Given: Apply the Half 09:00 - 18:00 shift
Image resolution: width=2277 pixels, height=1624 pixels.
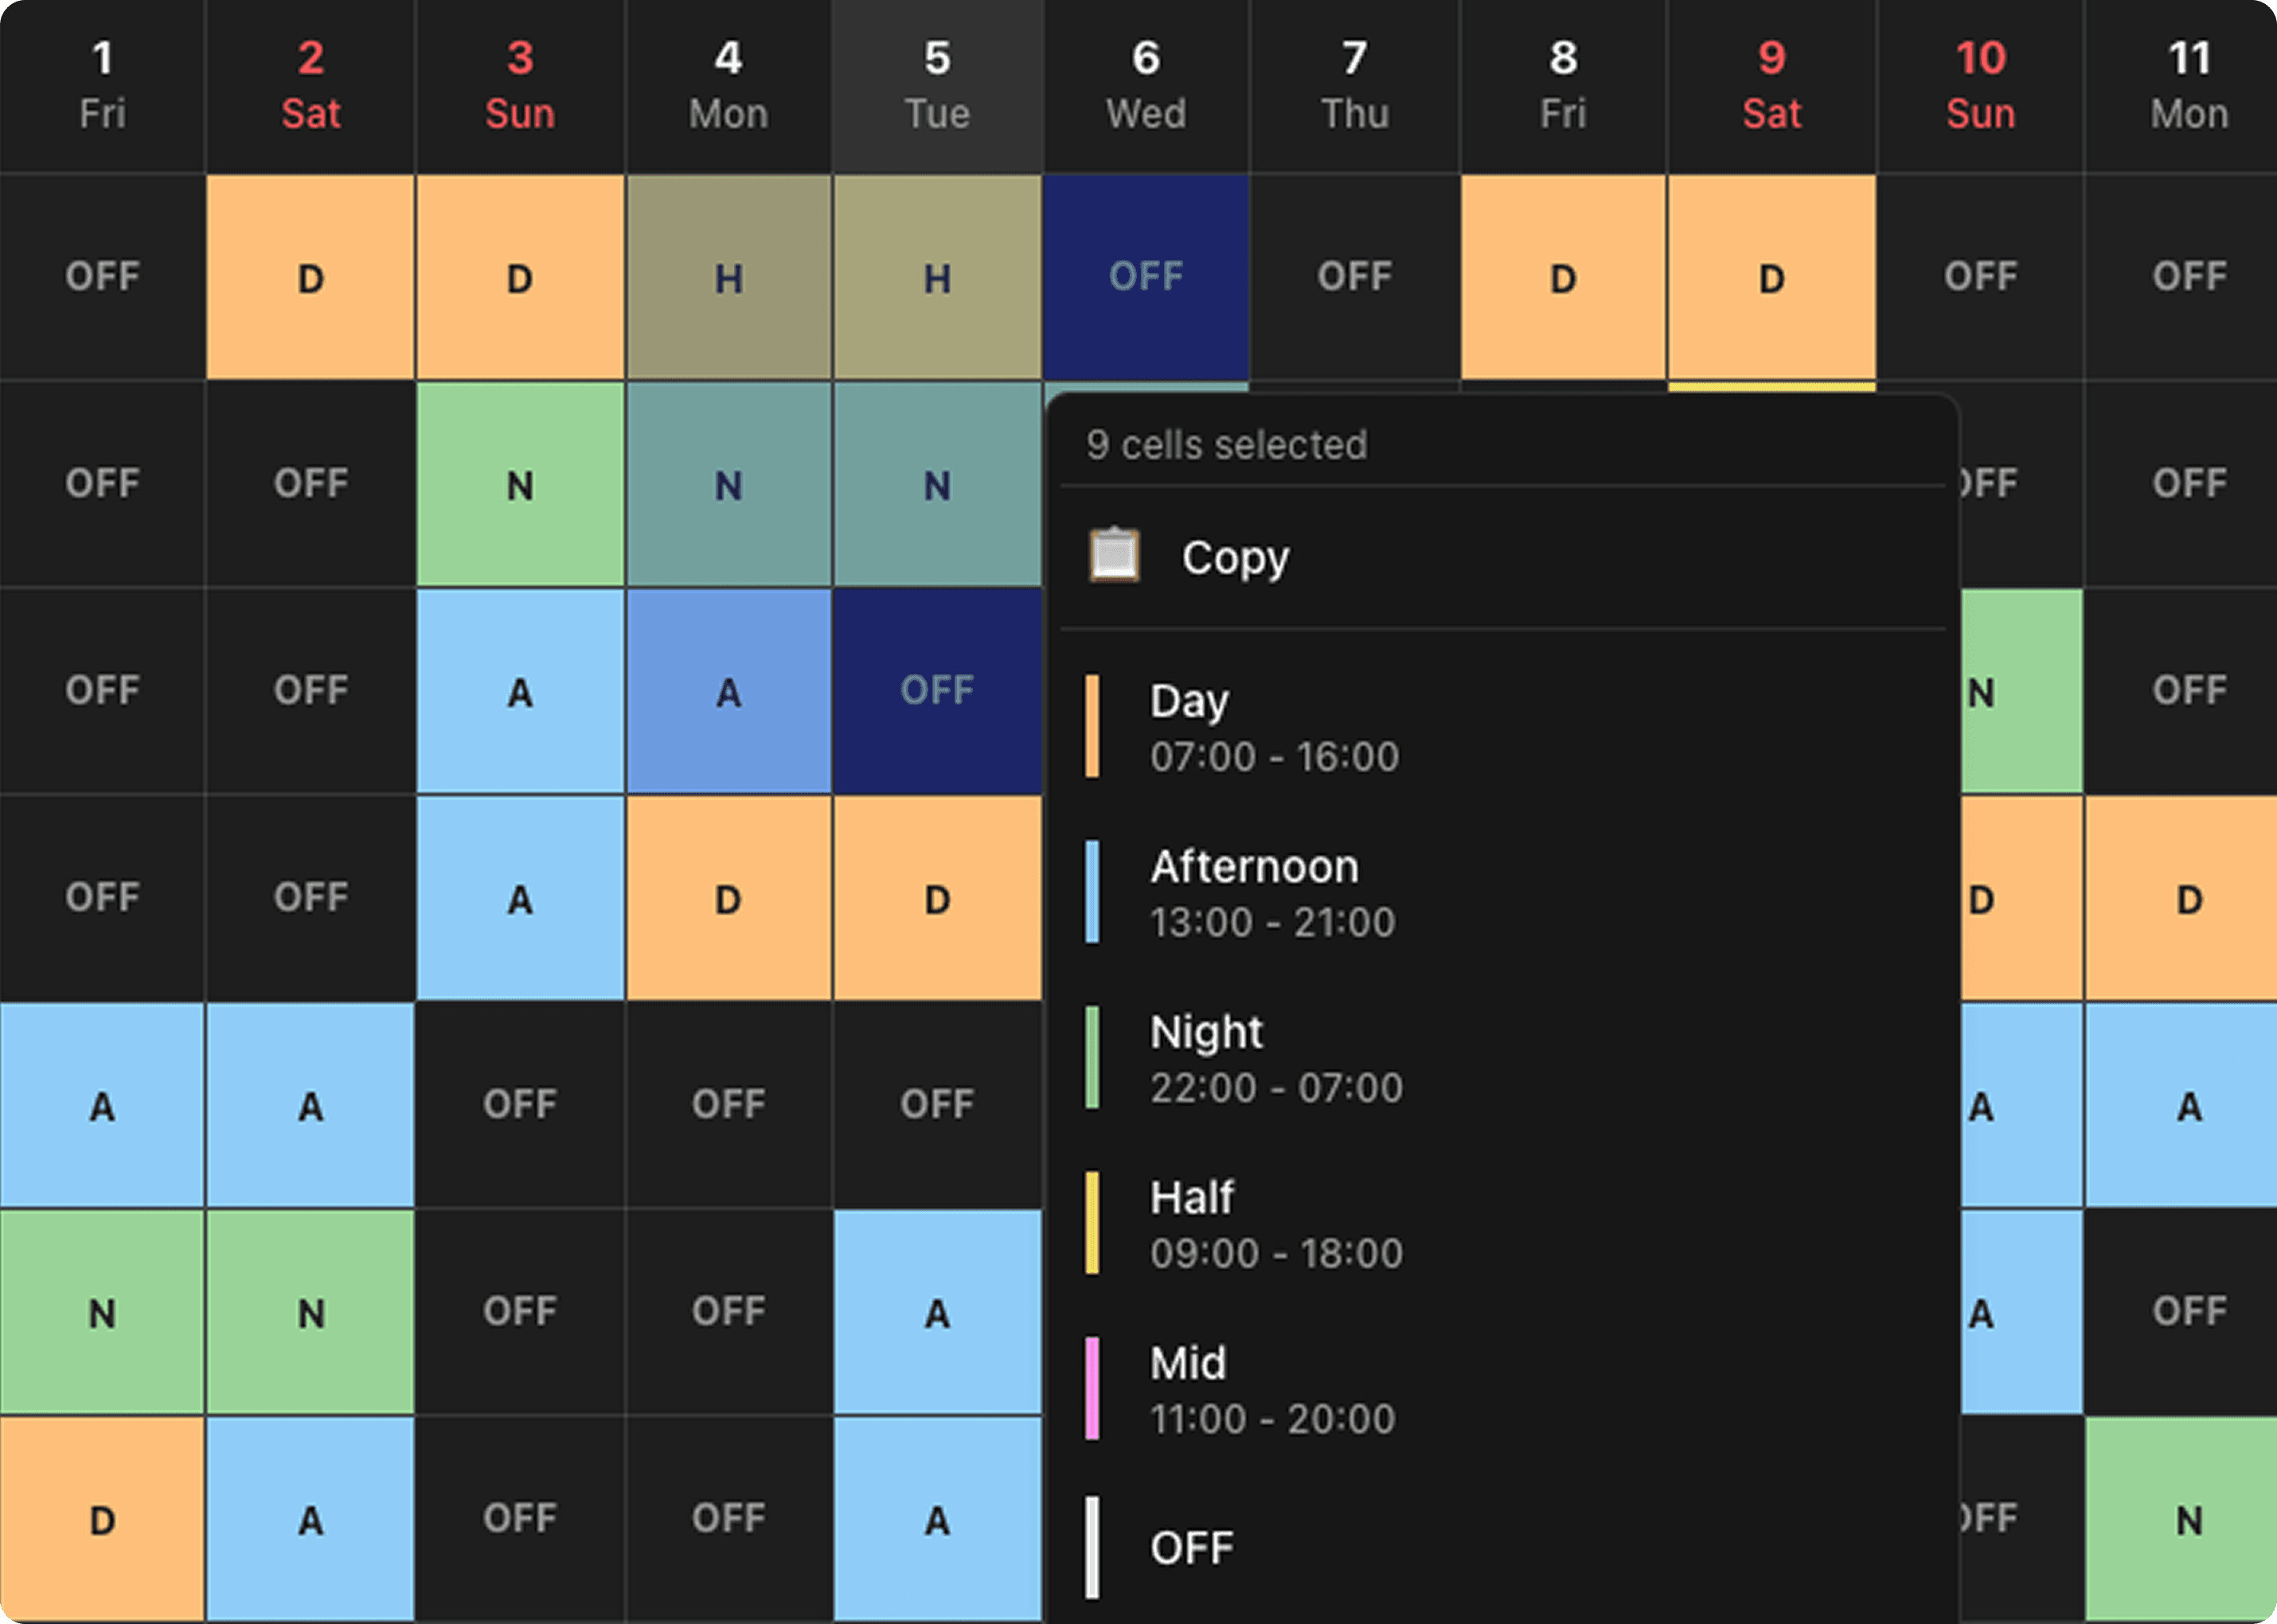Looking at the screenshot, I should (1275, 1224).
